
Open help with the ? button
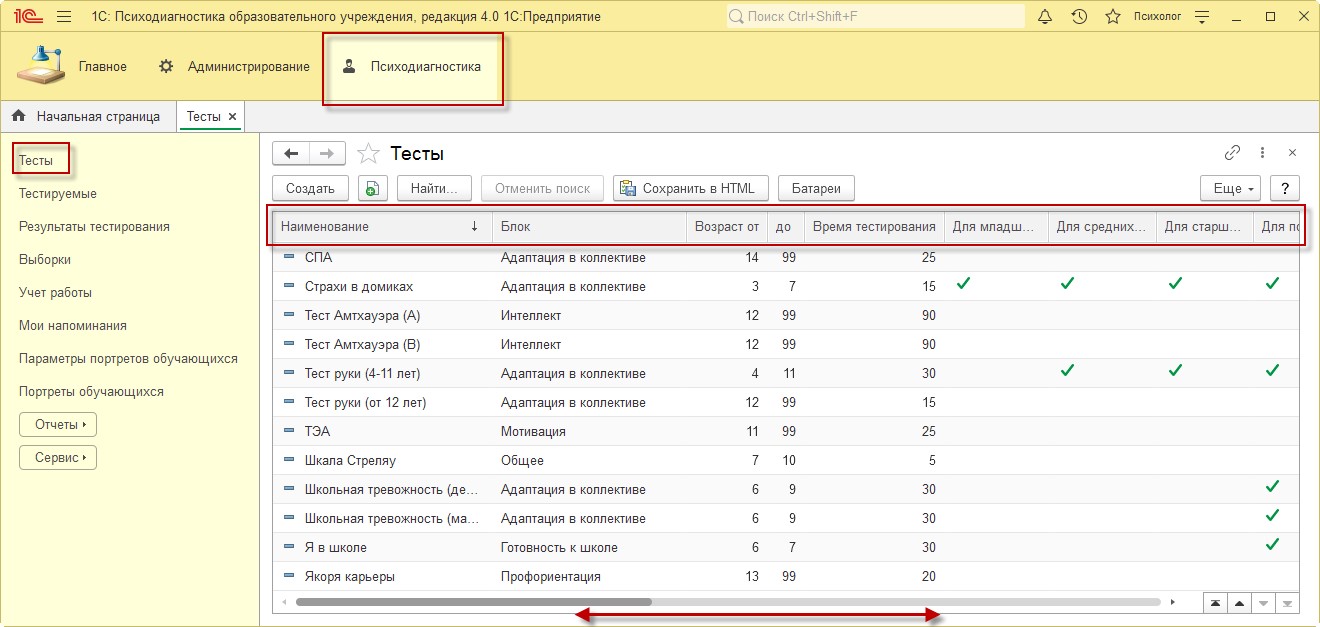coord(1285,188)
